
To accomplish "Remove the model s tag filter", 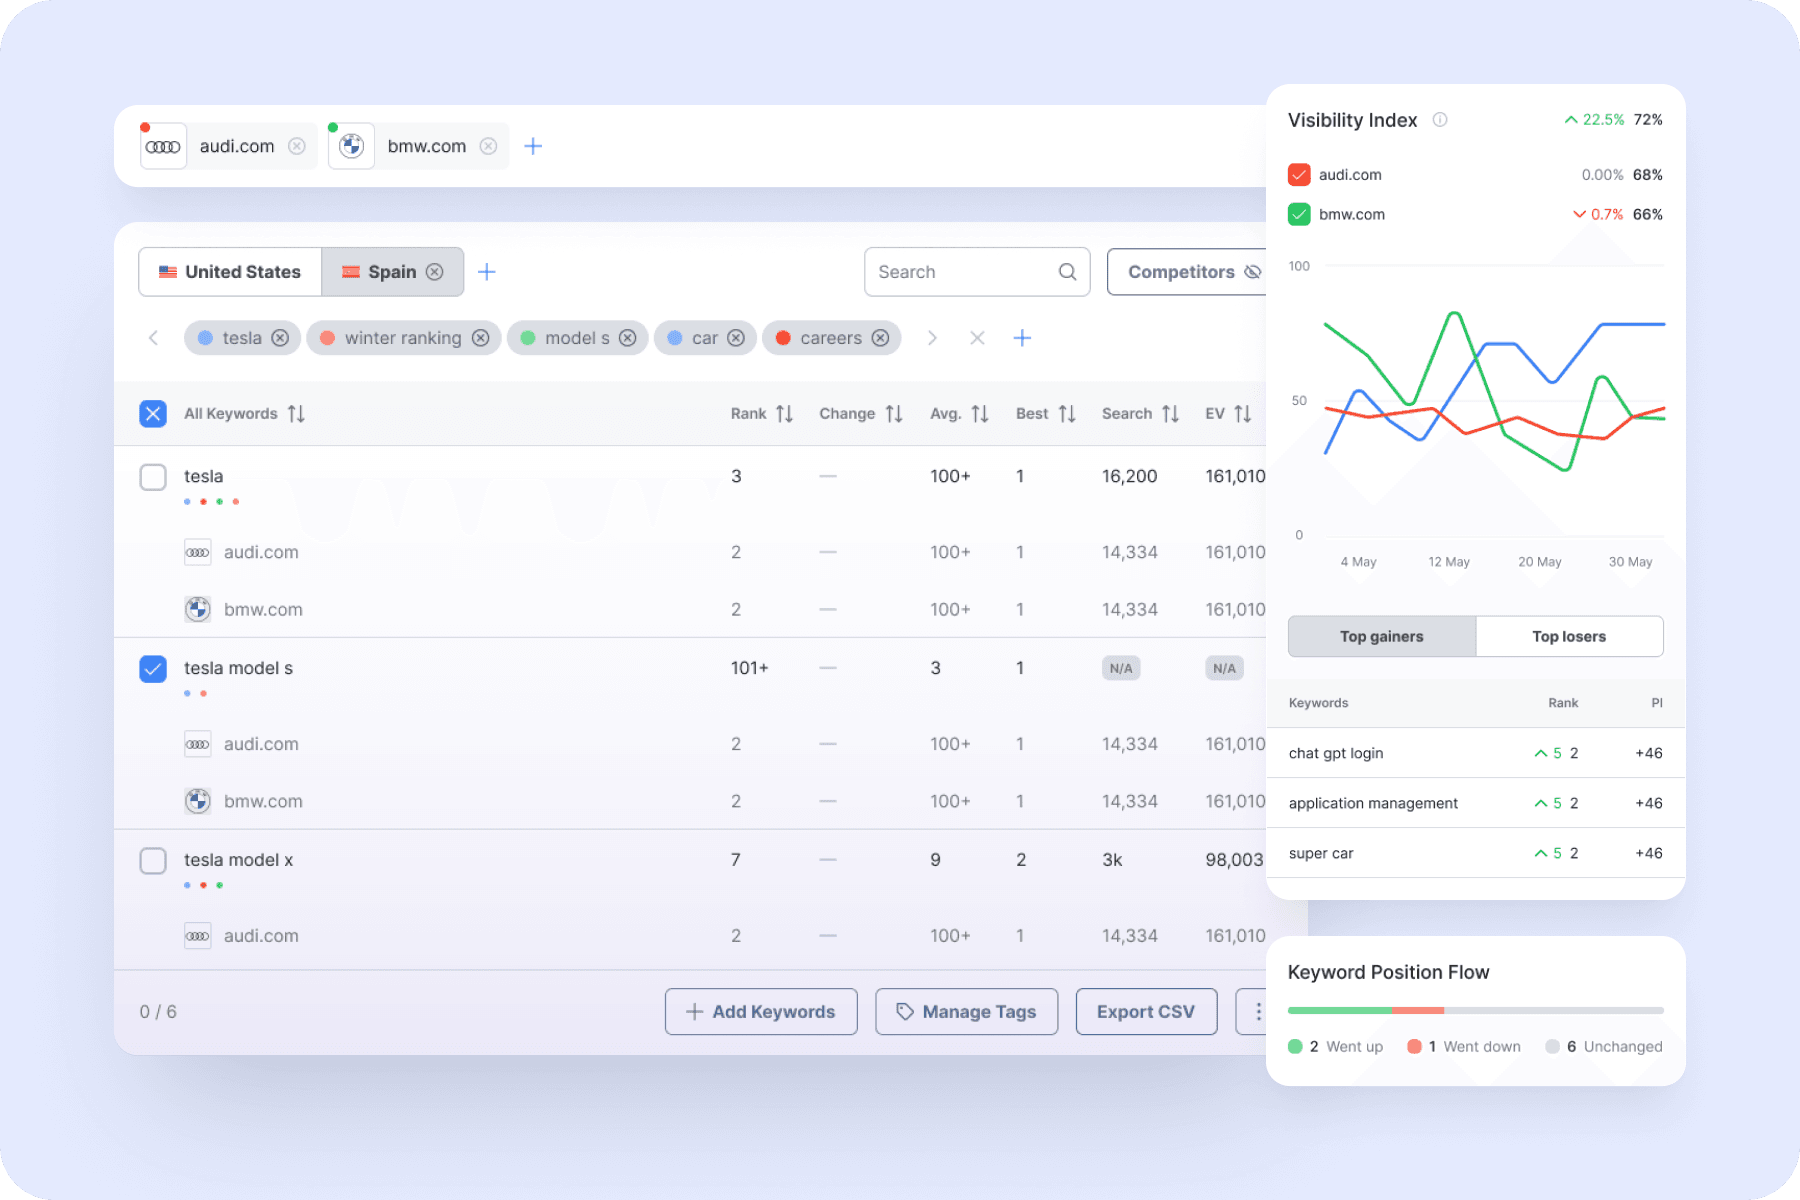I will (628, 338).
